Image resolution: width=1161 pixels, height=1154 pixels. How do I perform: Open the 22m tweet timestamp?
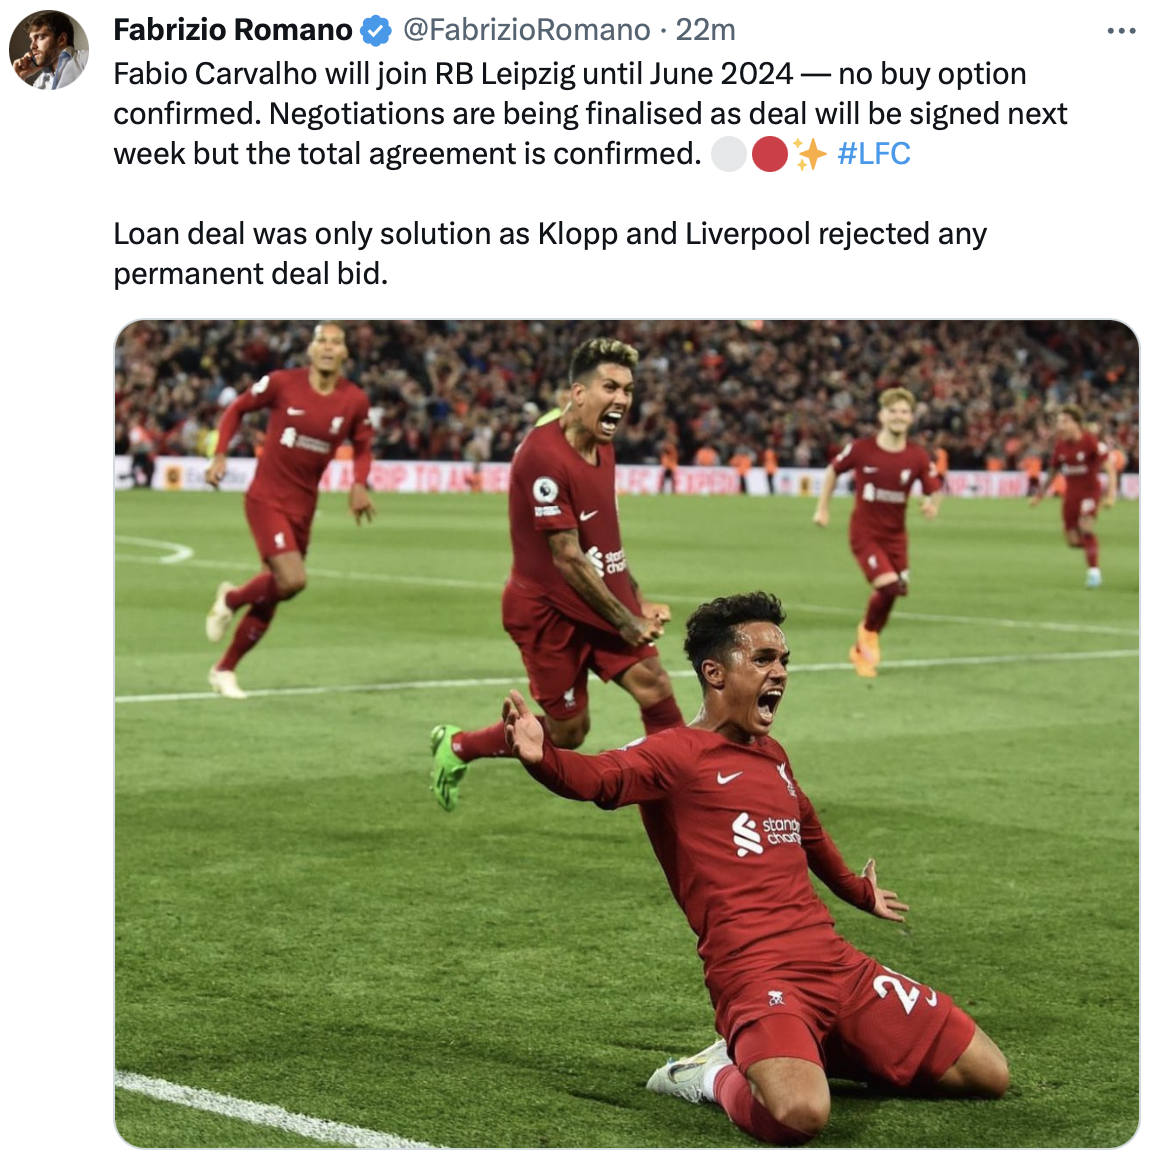[x=705, y=30]
